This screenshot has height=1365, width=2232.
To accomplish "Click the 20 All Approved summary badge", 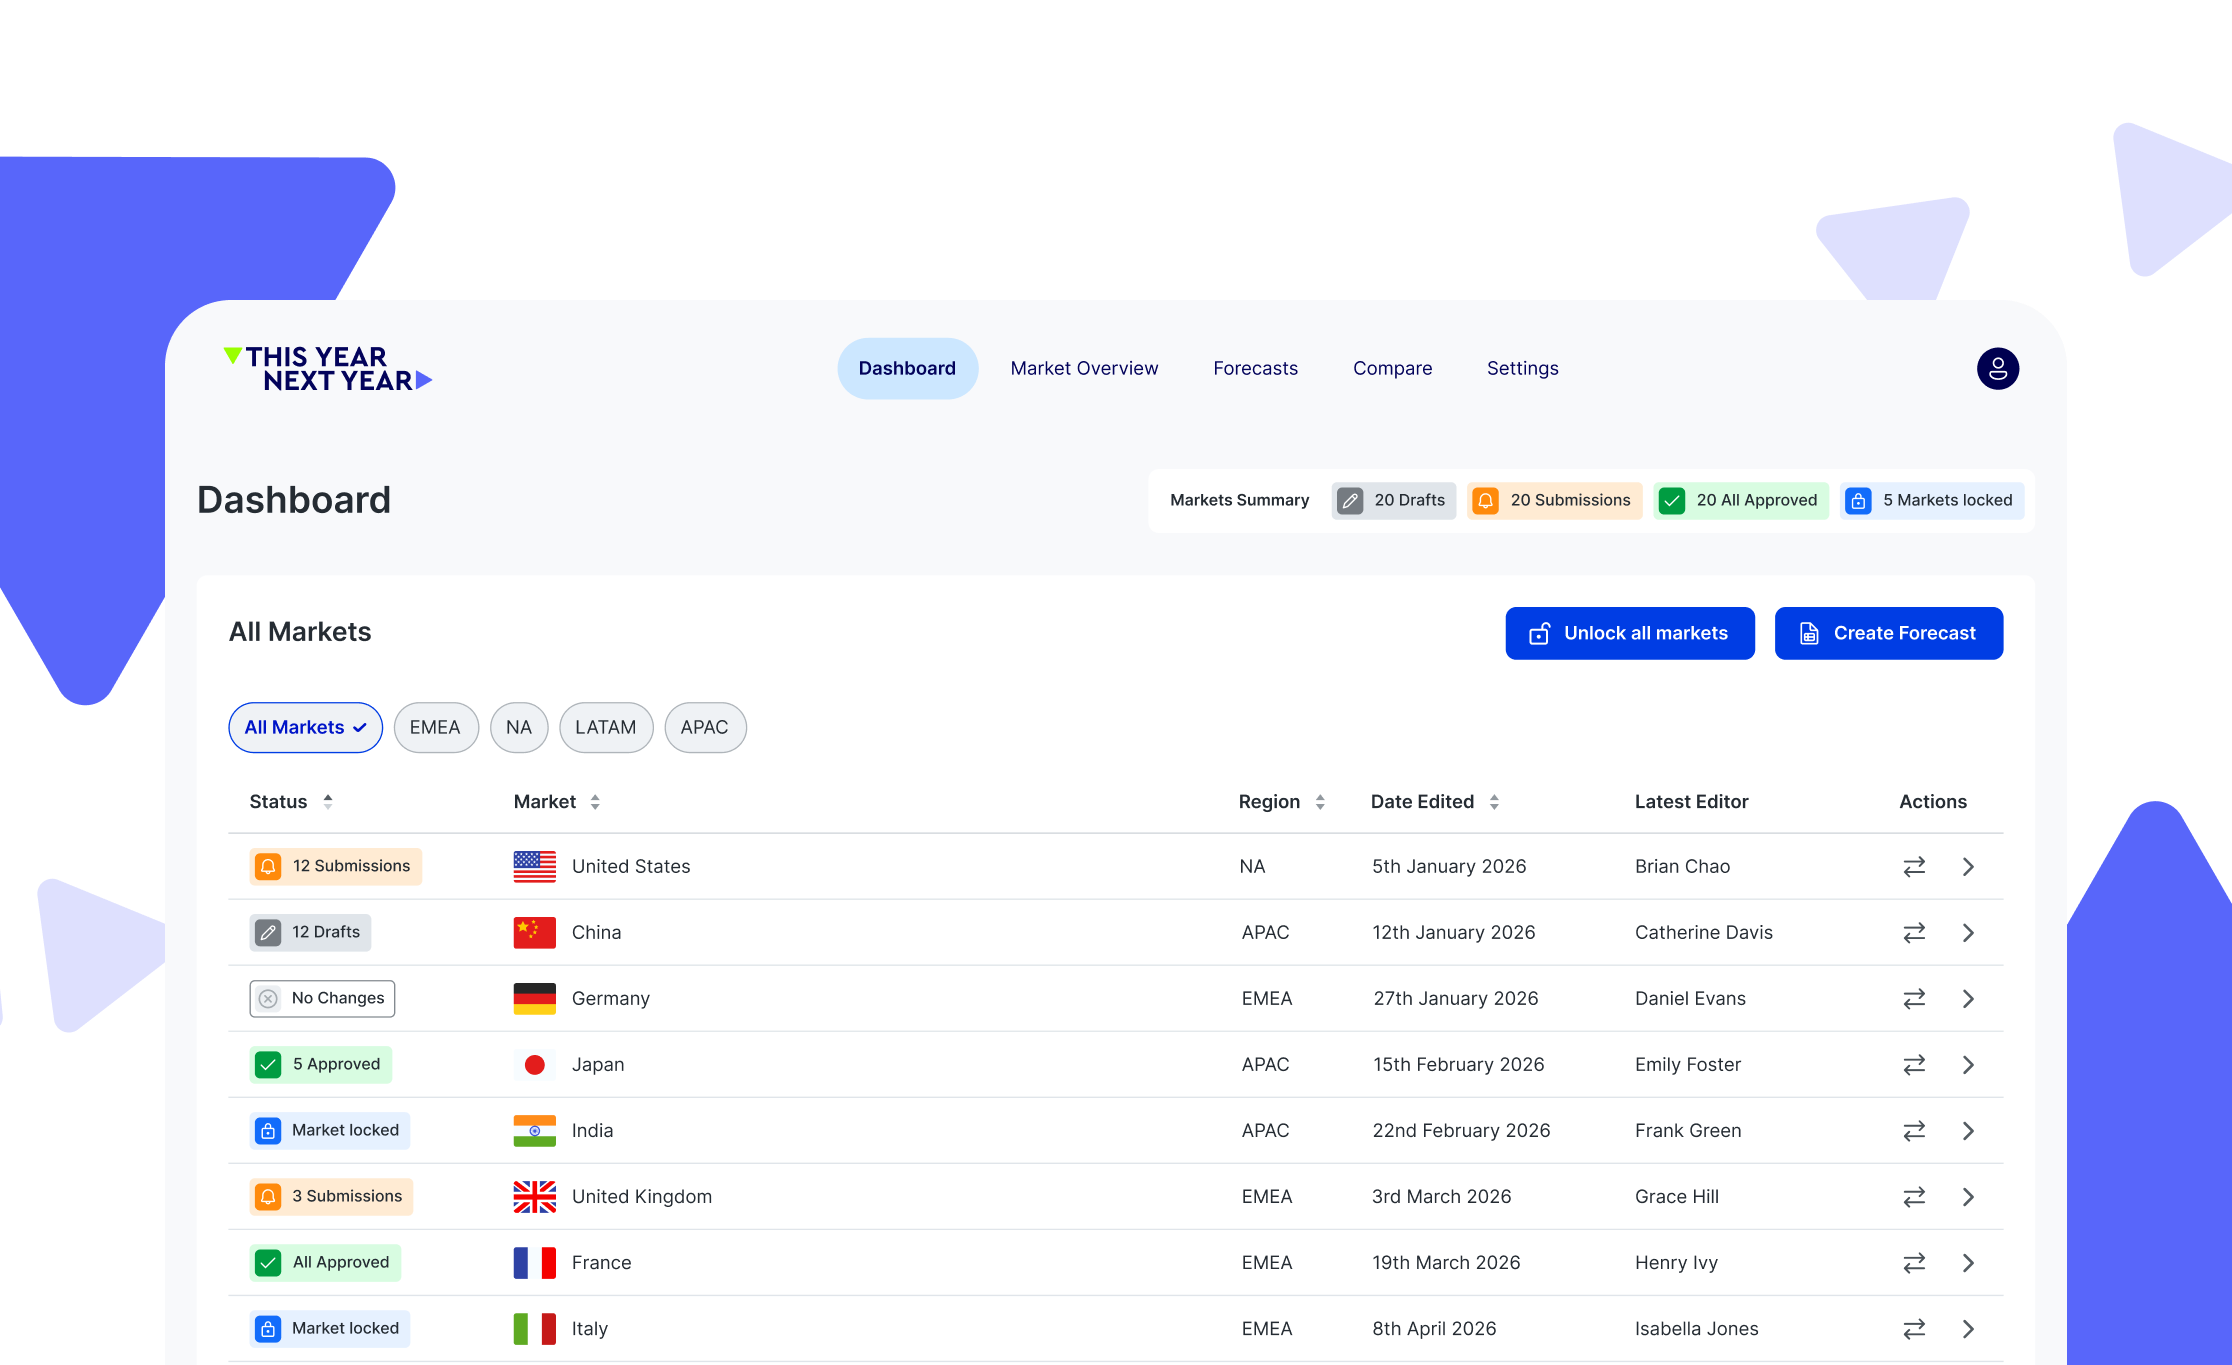I will point(1740,501).
